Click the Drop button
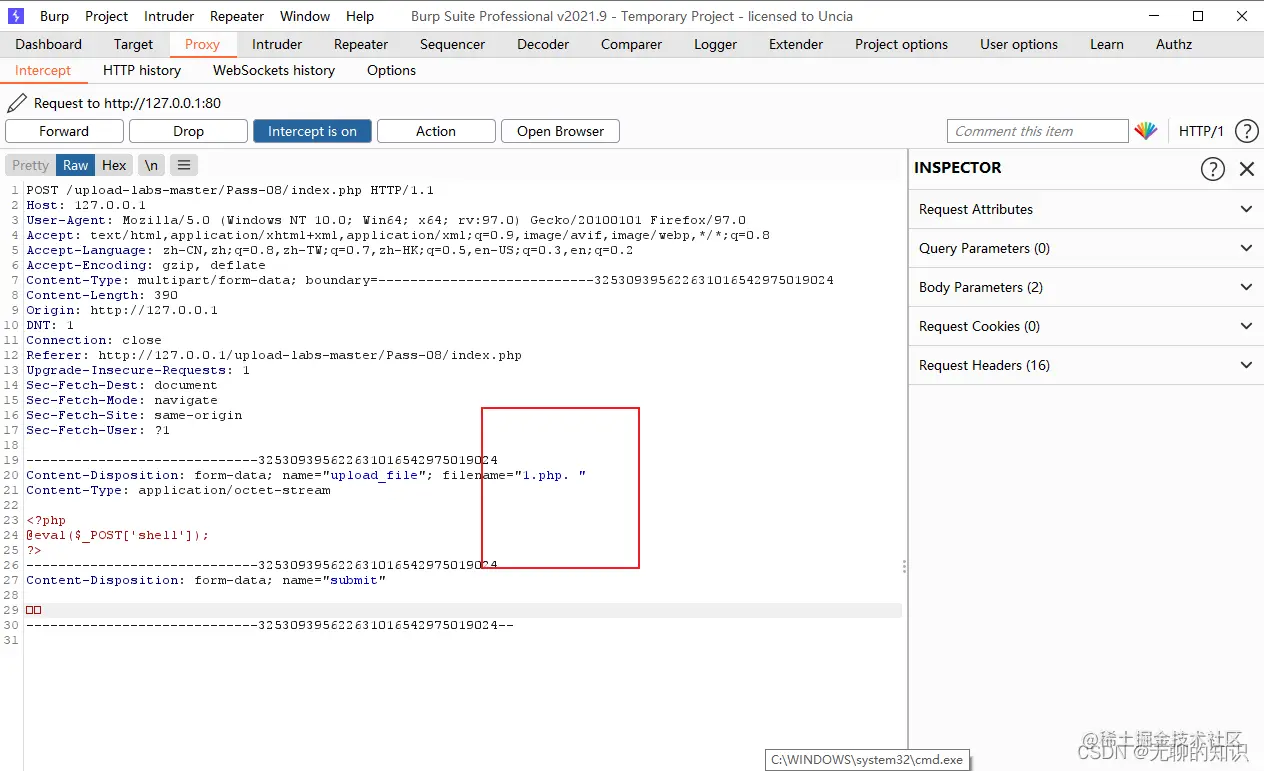 pos(188,131)
